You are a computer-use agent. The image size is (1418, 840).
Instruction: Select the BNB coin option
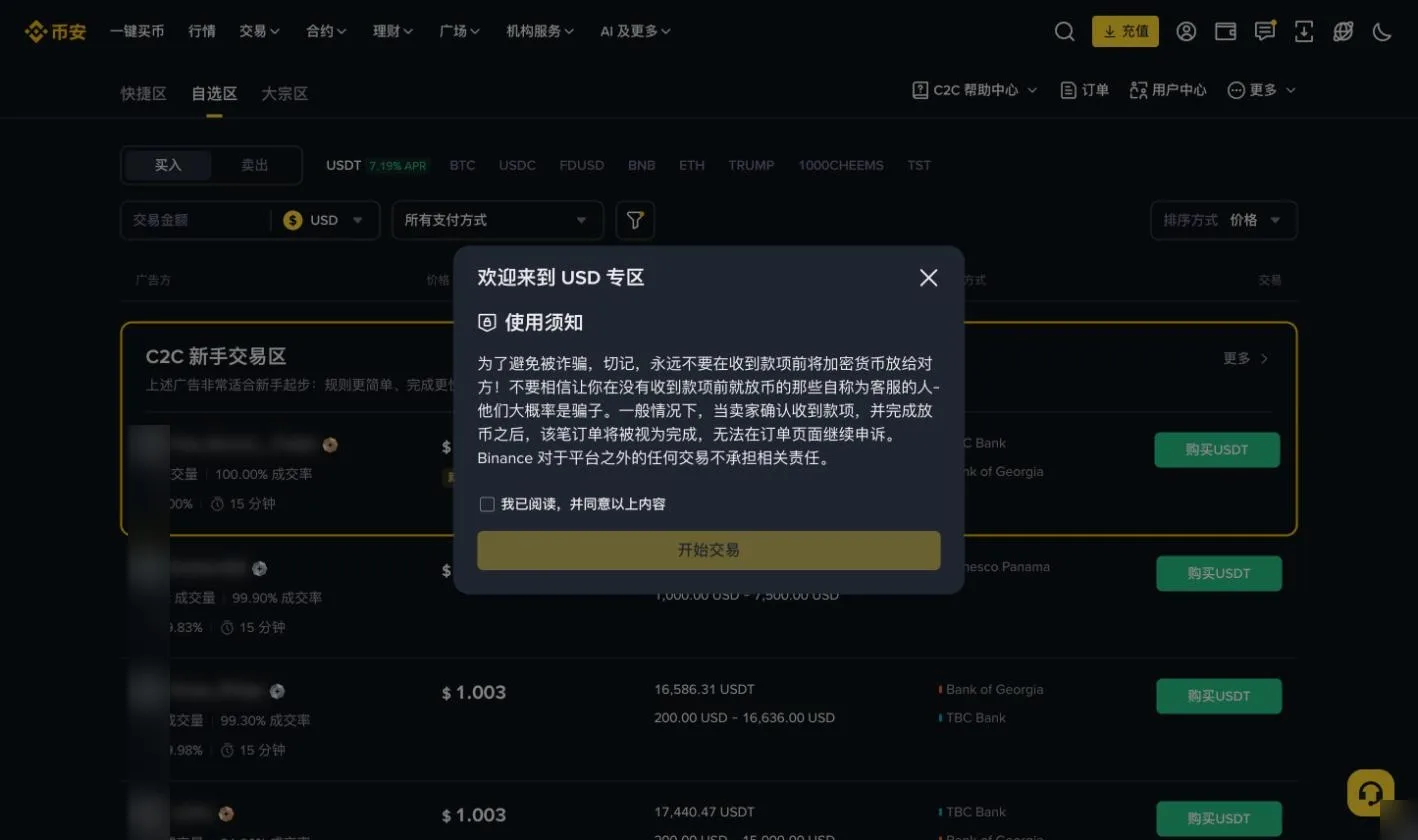(642, 165)
